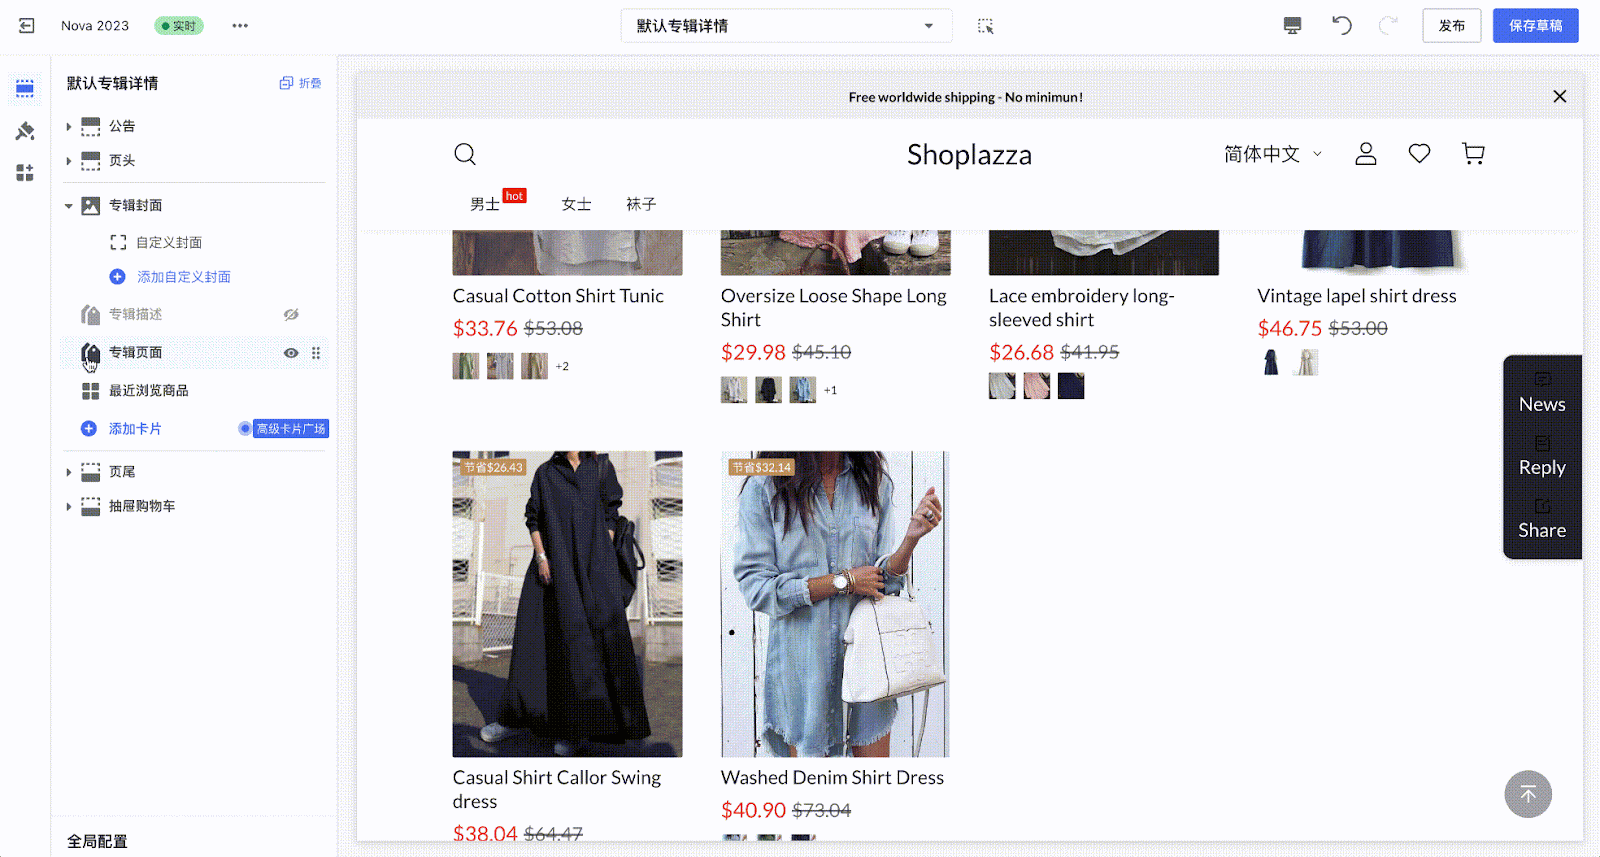Image resolution: width=1600 pixels, height=857 pixels.
Task: Collapse the 专辑封面 section
Action: (x=69, y=206)
